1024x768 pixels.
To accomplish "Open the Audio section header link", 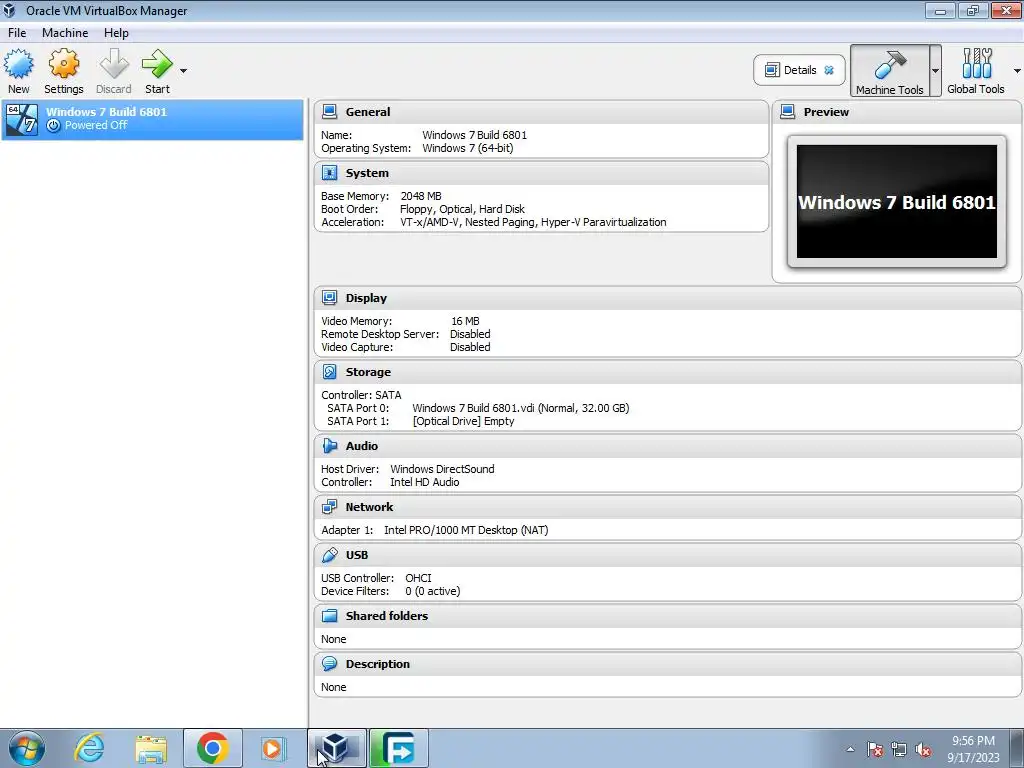I will (362, 445).
